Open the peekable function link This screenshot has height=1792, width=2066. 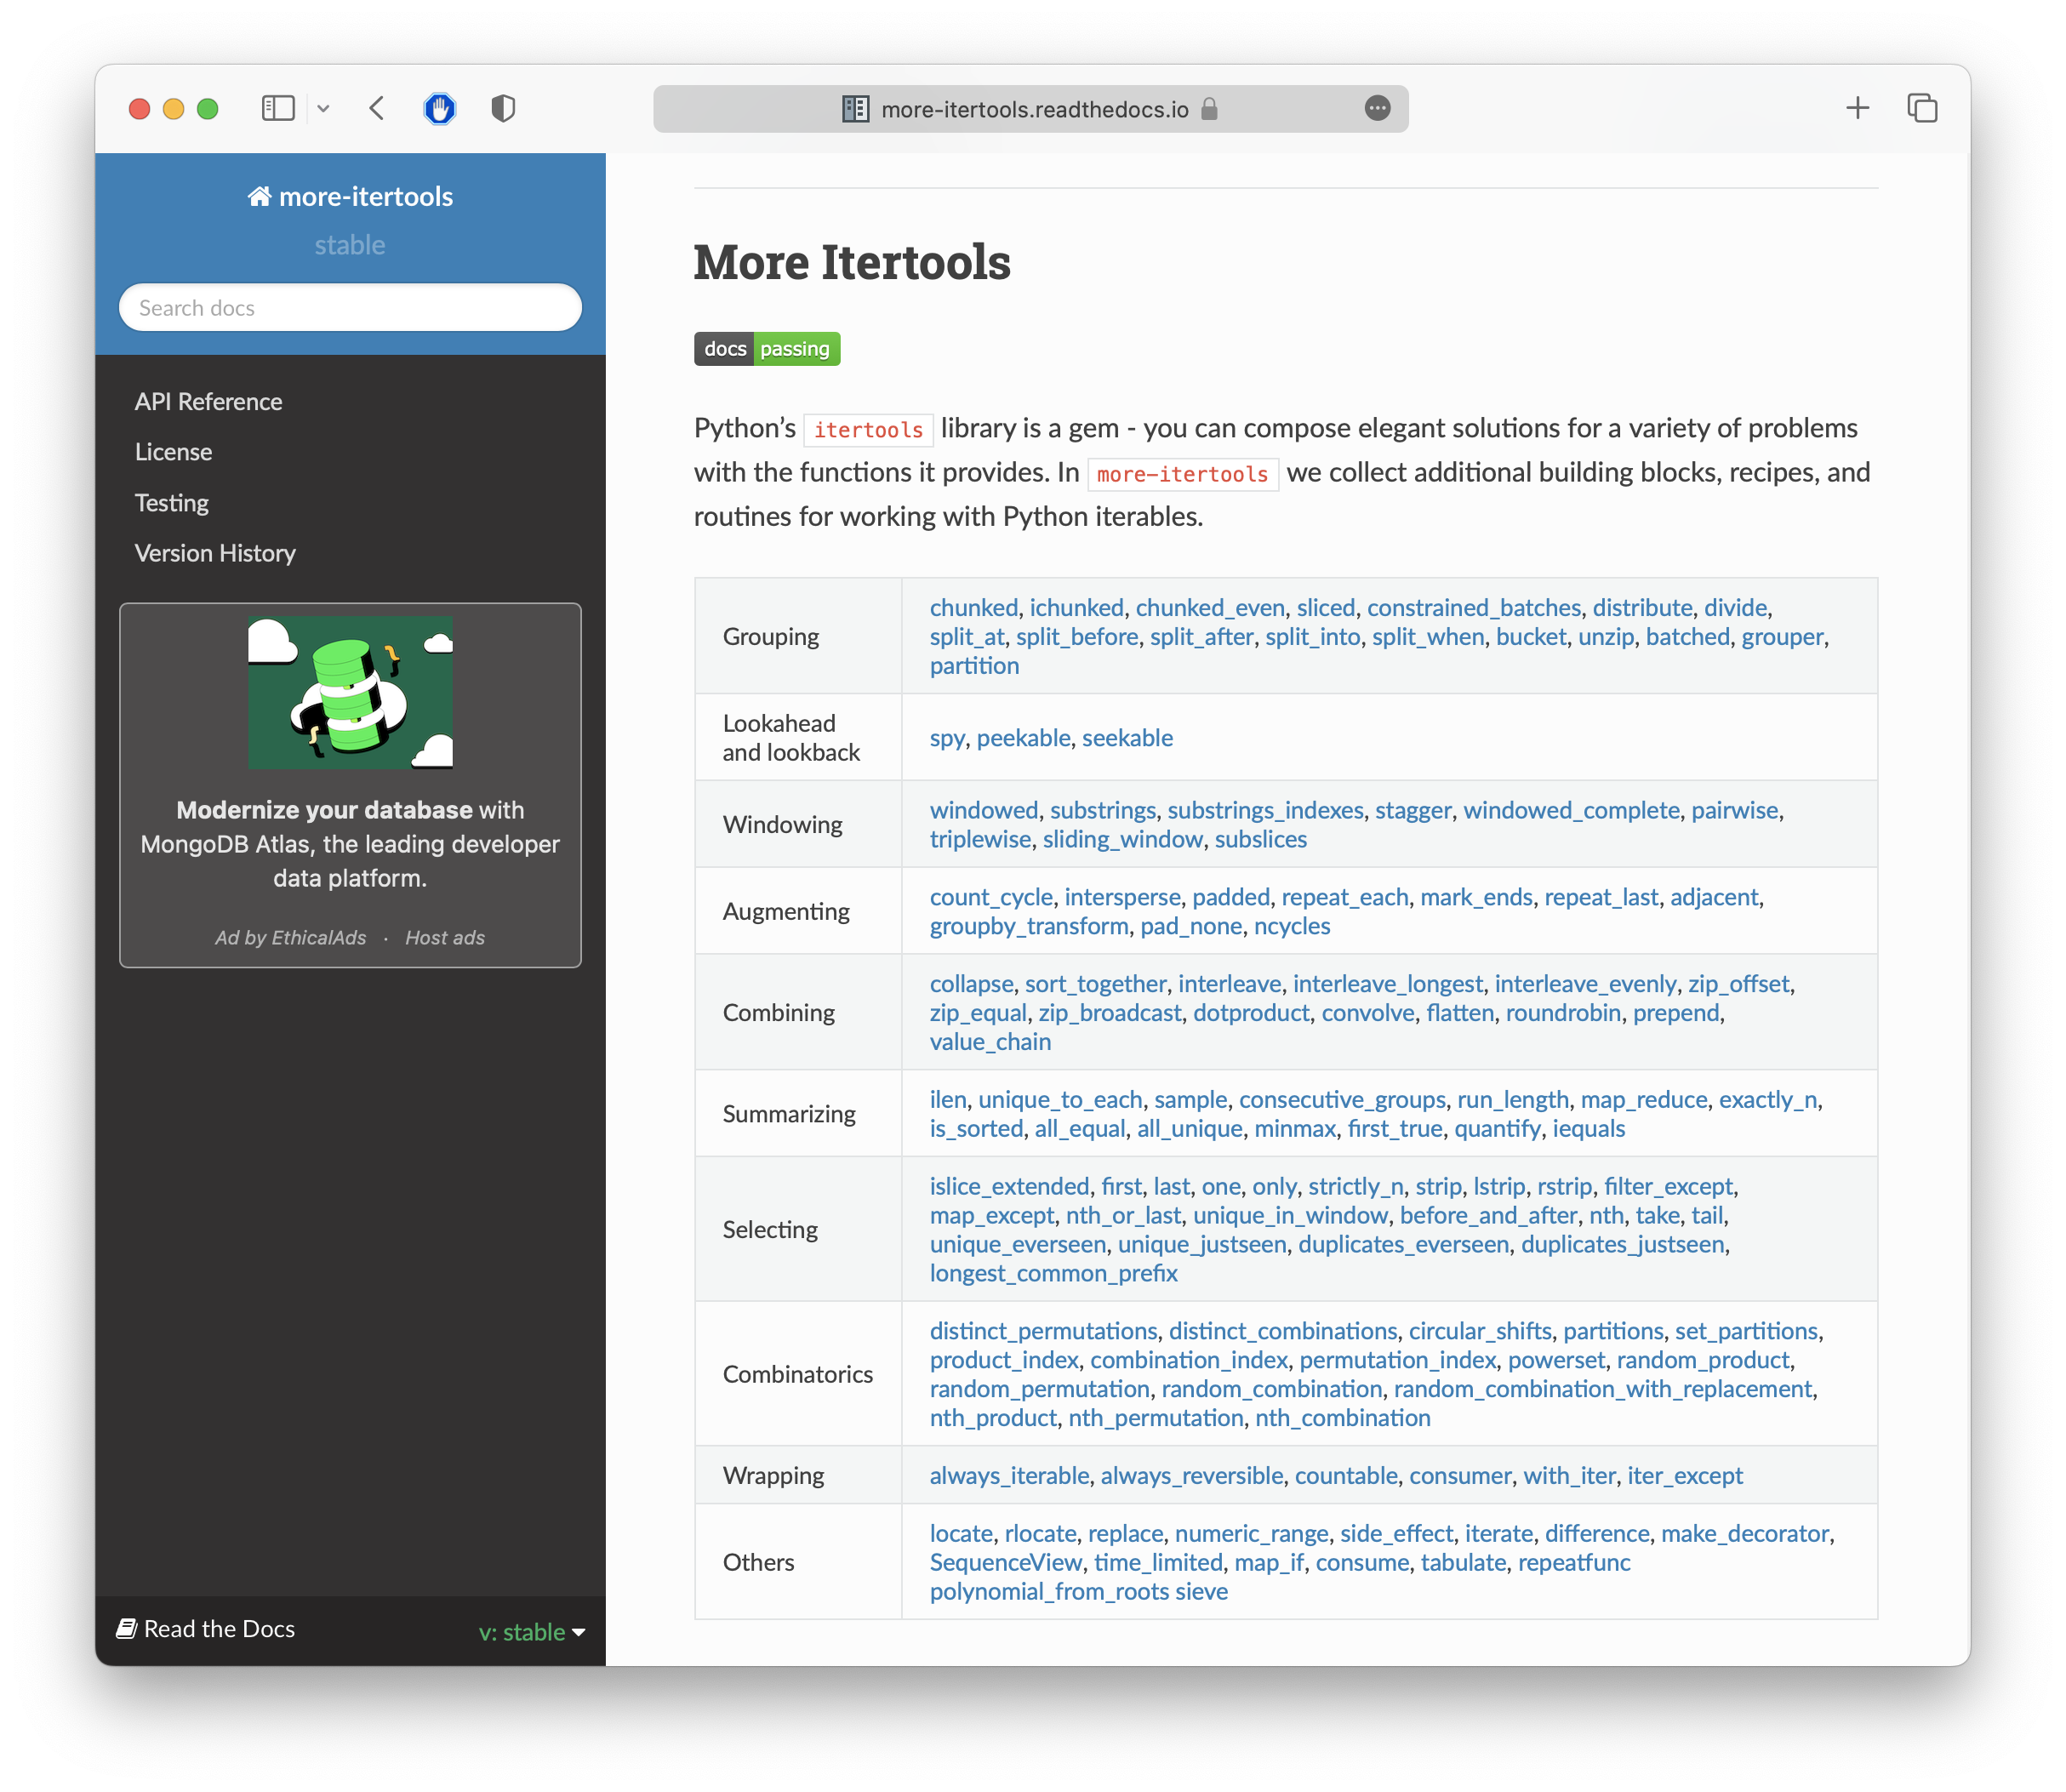pyautogui.click(x=1023, y=738)
